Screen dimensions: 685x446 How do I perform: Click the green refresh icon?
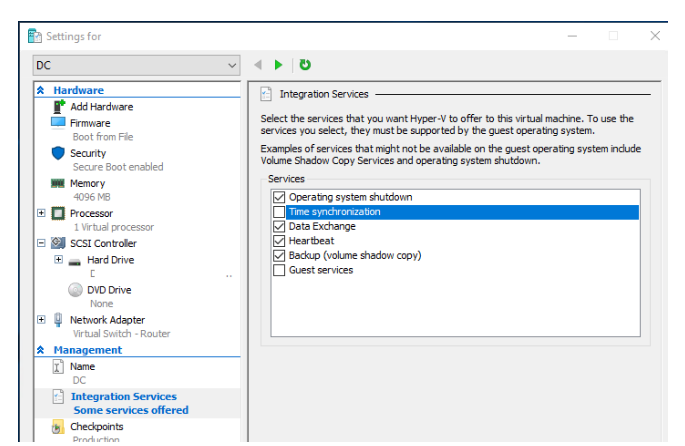pos(305,65)
